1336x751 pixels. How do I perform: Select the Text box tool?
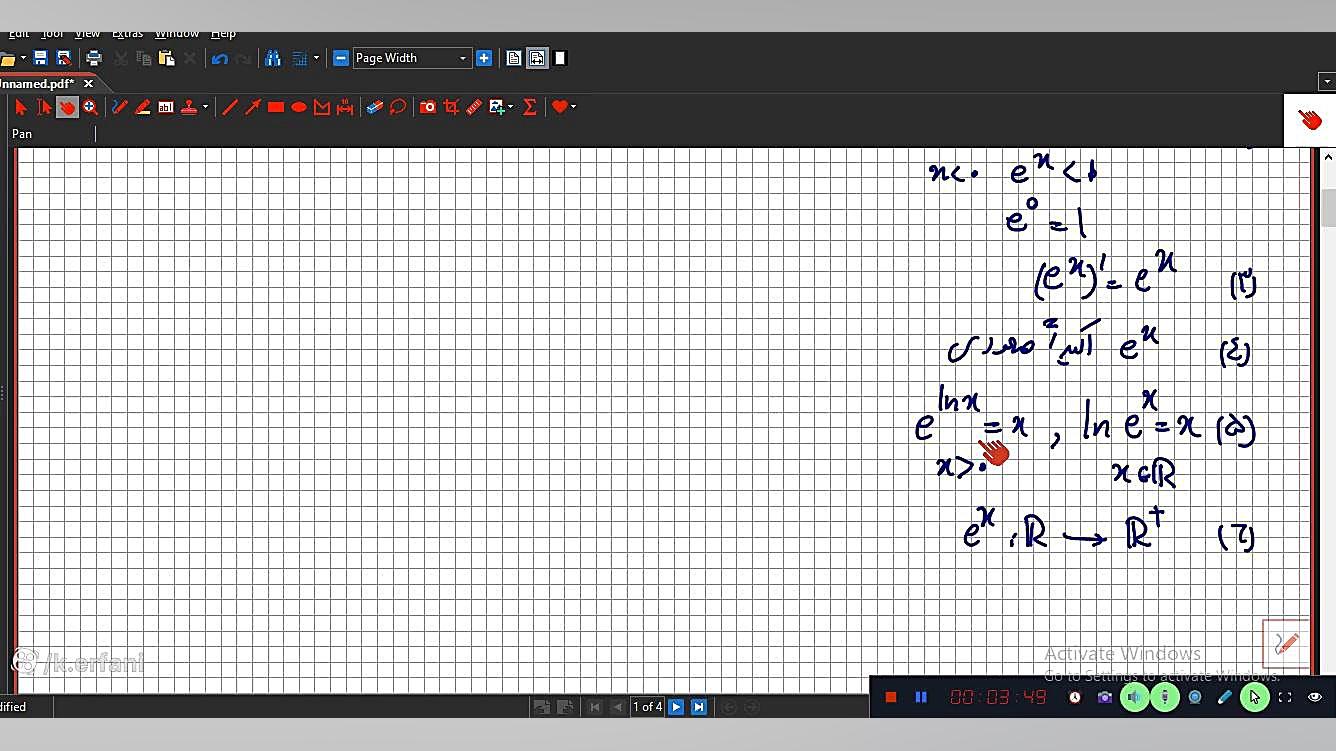click(x=166, y=107)
